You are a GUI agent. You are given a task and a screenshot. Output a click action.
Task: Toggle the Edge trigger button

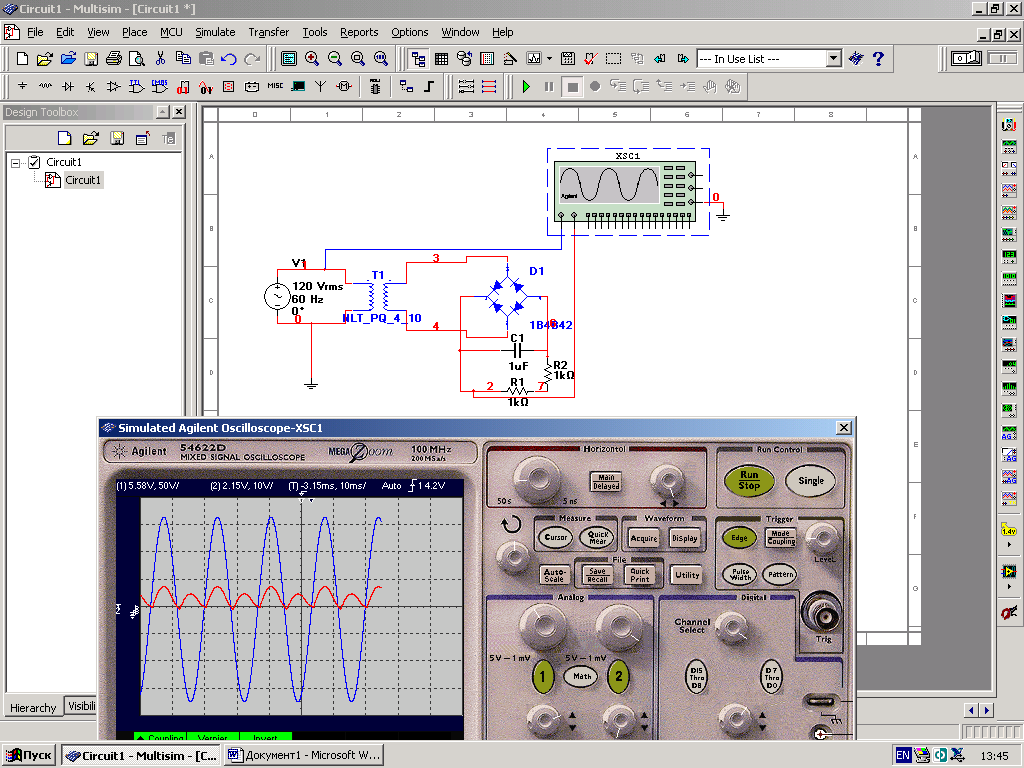[739, 538]
